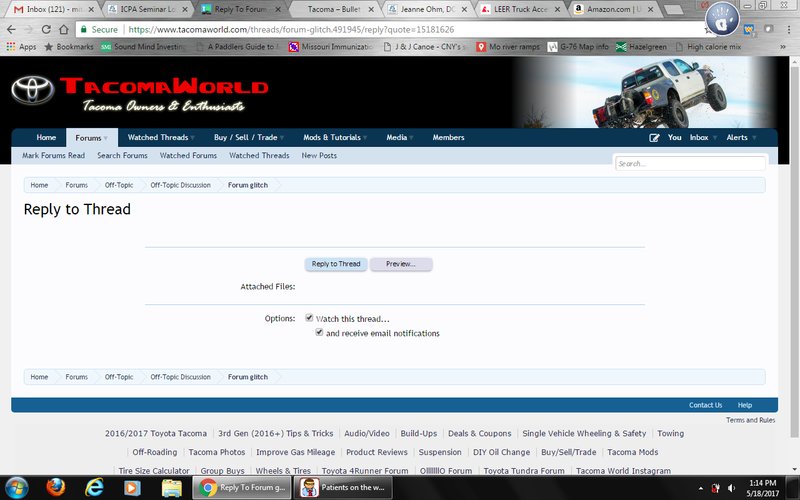800x500 pixels.
Task: Click the Search Forums link
Action: click(x=122, y=156)
